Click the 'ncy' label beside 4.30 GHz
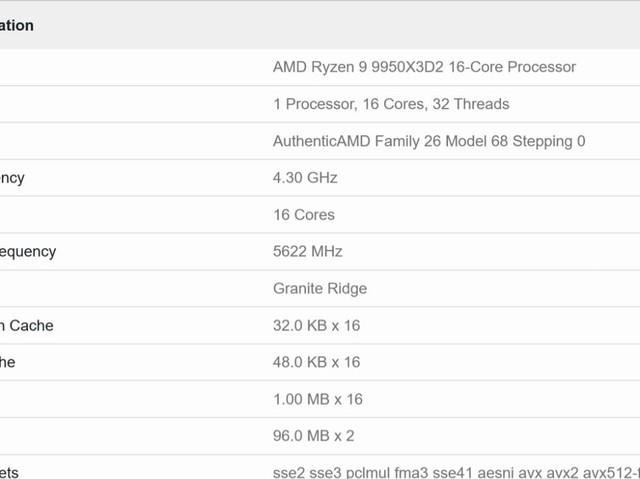 pyautogui.click(x=12, y=178)
